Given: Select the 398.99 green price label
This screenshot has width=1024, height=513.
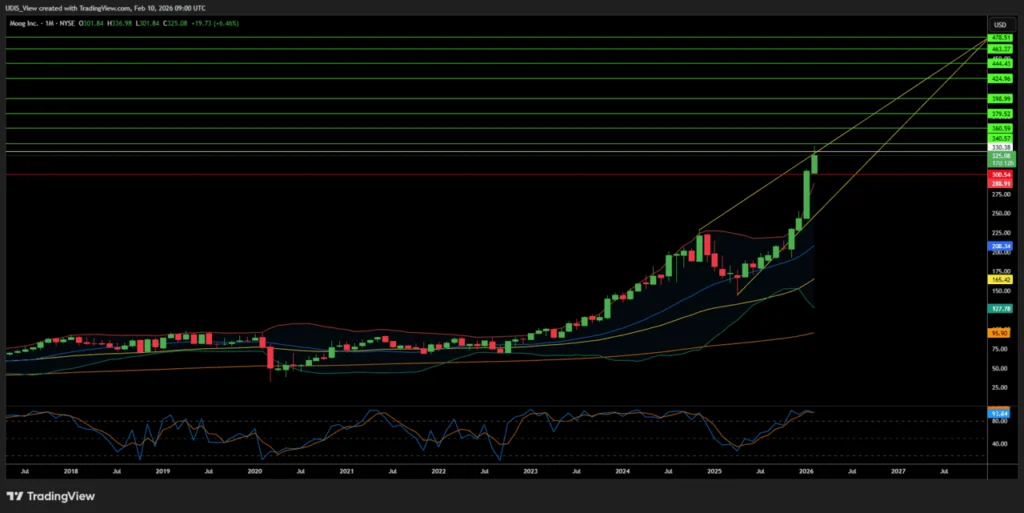Looking at the screenshot, I should (x=1000, y=99).
